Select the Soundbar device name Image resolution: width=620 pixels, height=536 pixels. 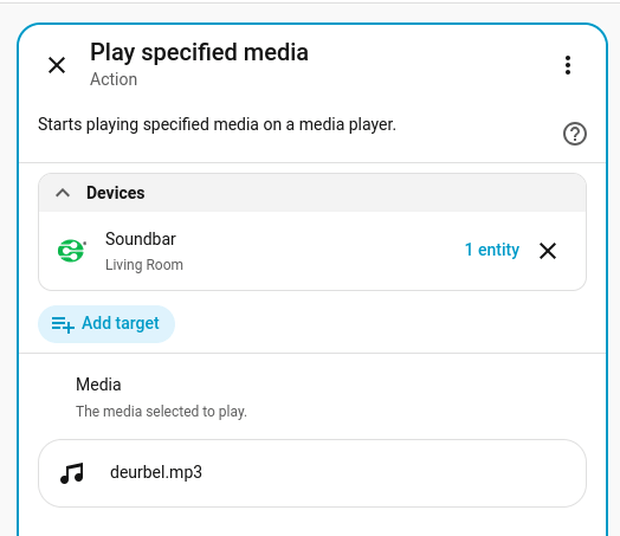coord(140,239)
